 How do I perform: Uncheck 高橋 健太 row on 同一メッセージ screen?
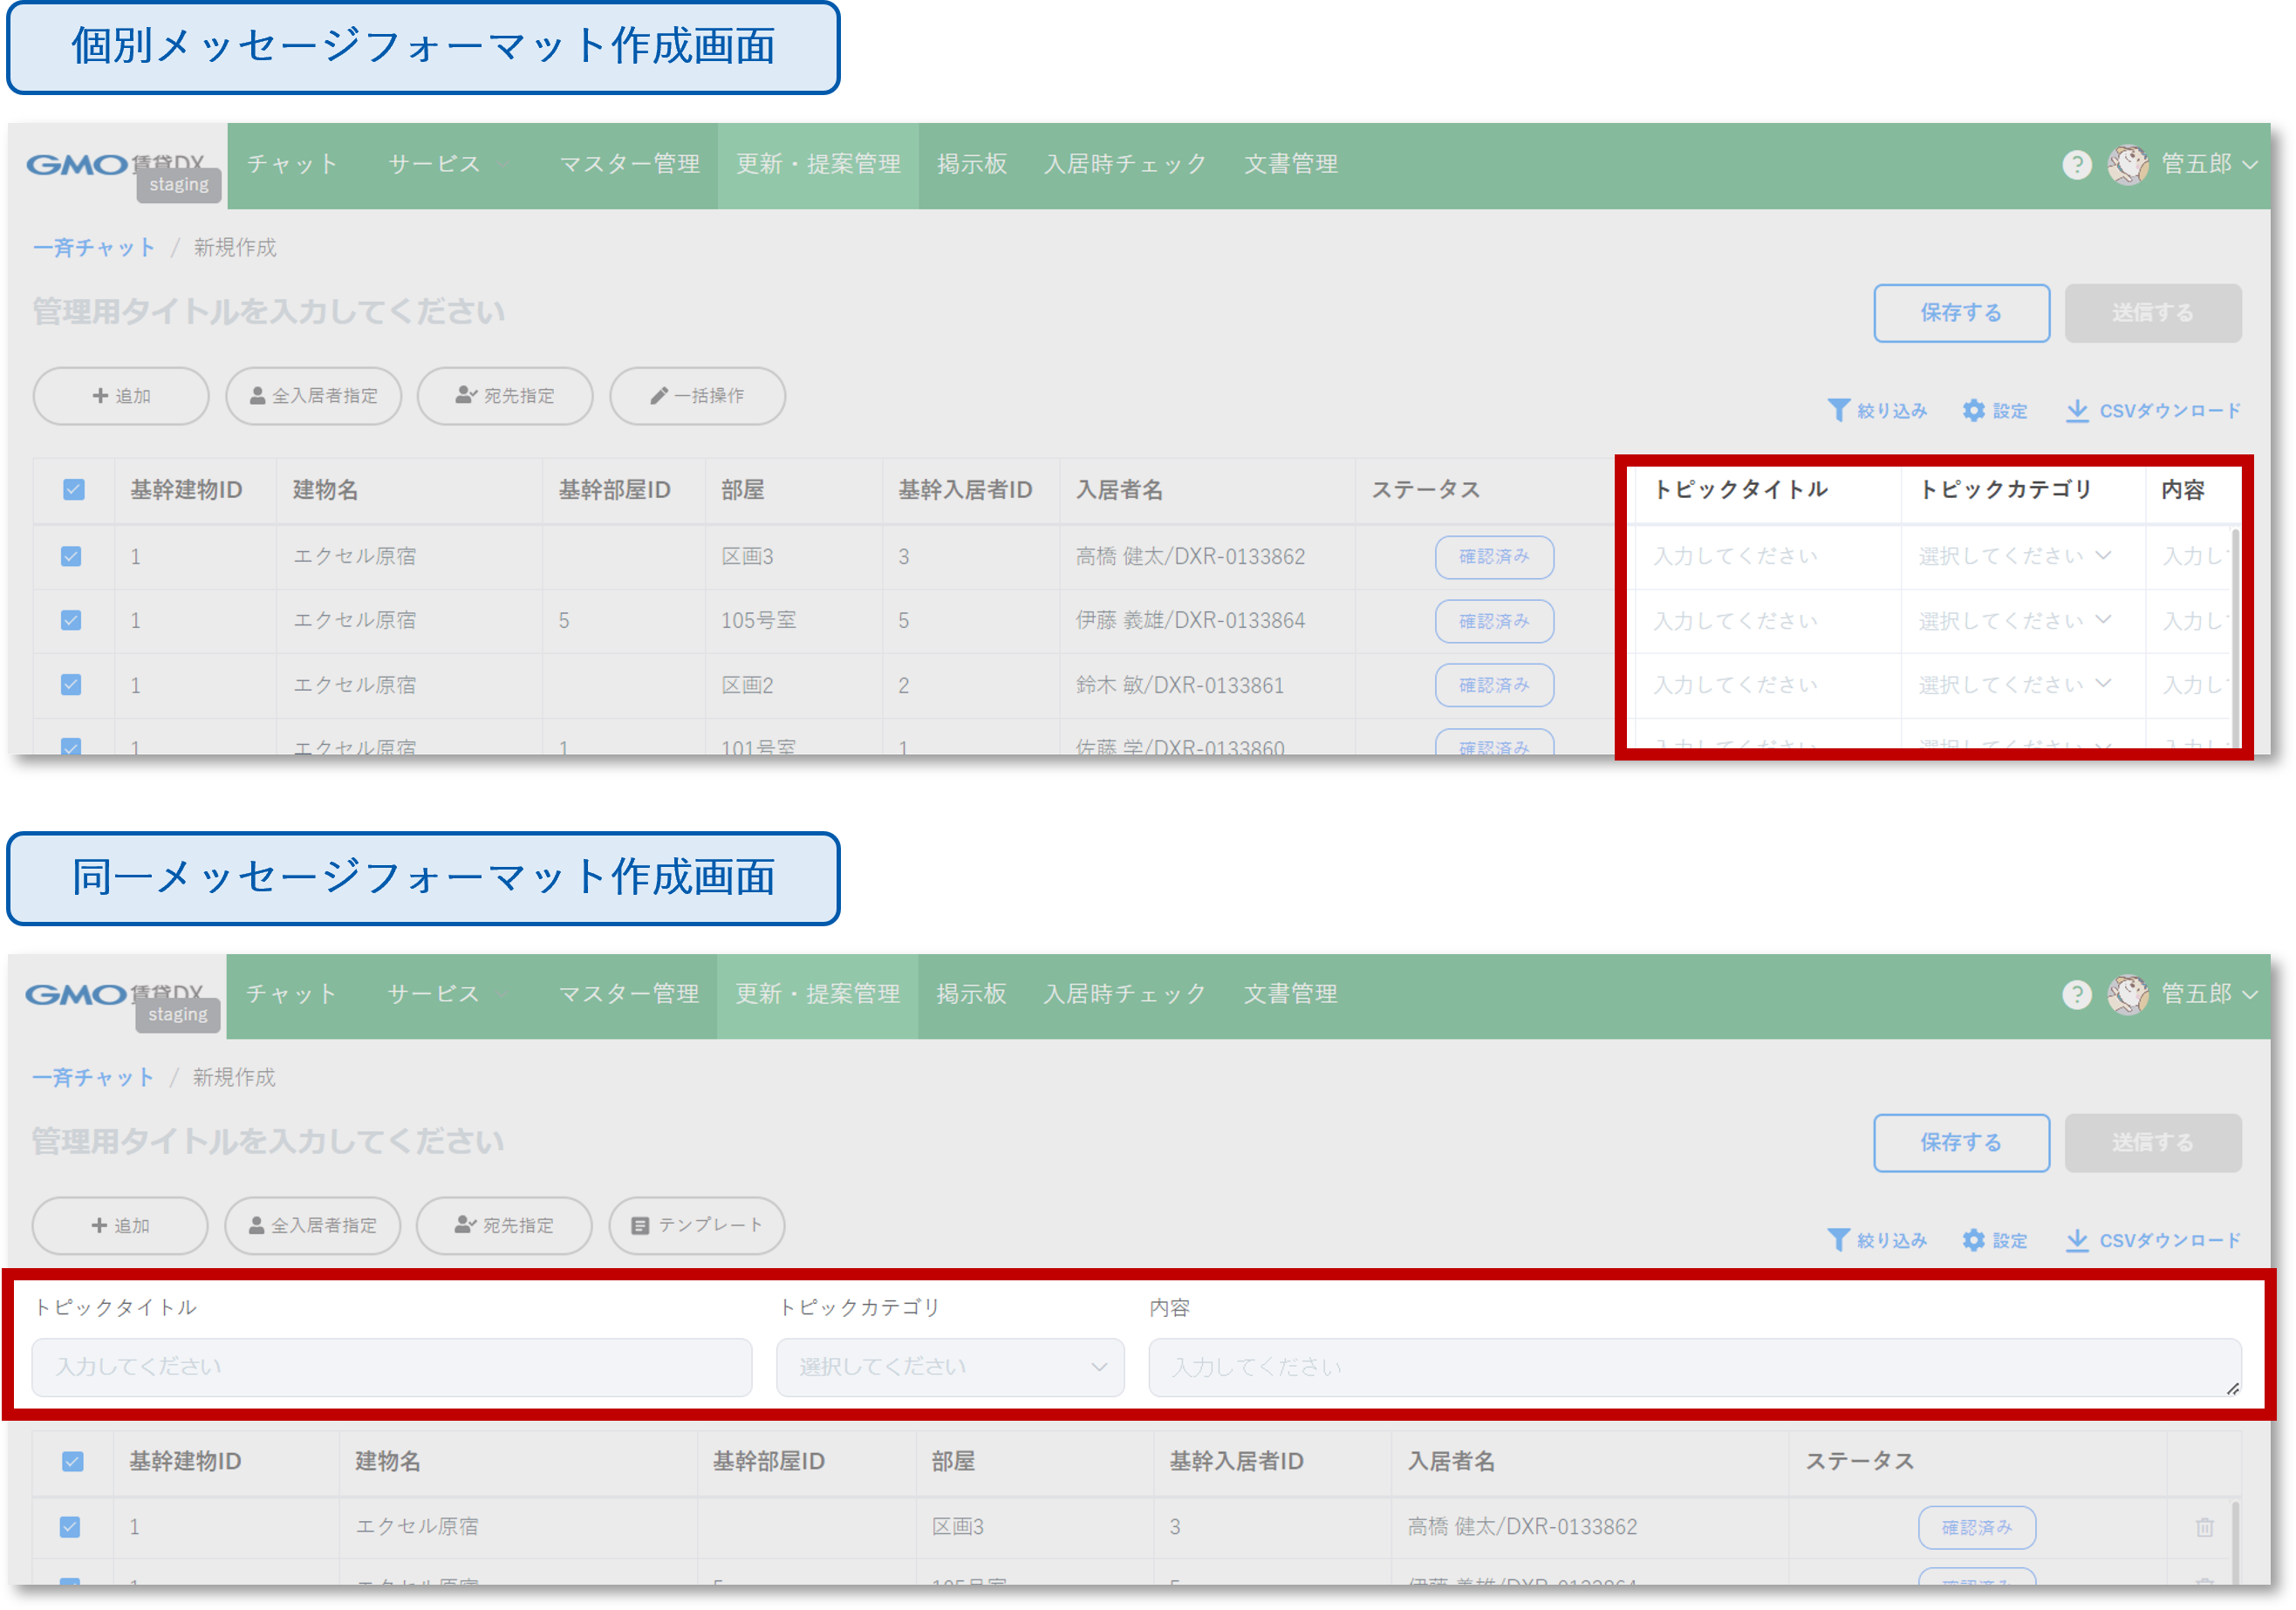[70, 1528]
